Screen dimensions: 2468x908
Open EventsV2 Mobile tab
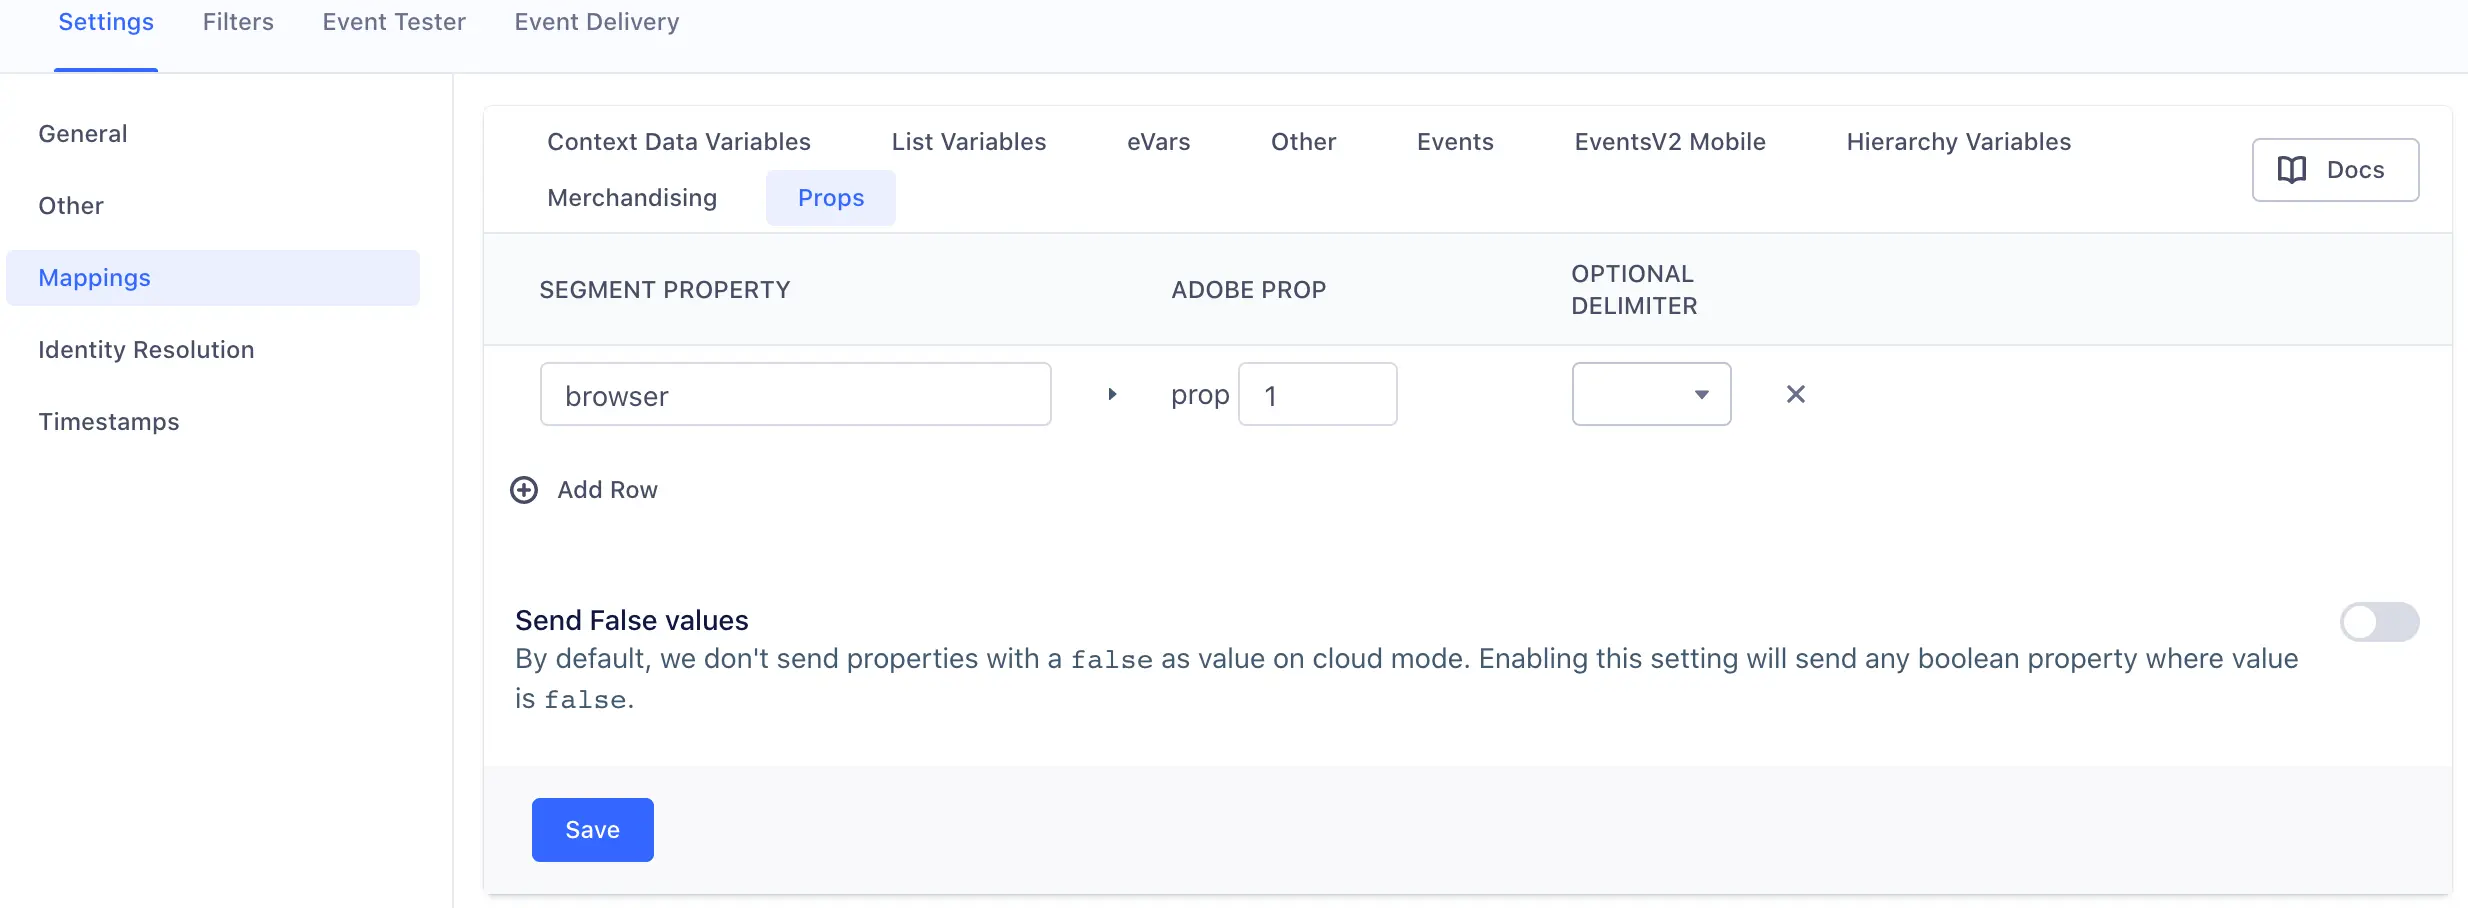[x=1670, y=142]
